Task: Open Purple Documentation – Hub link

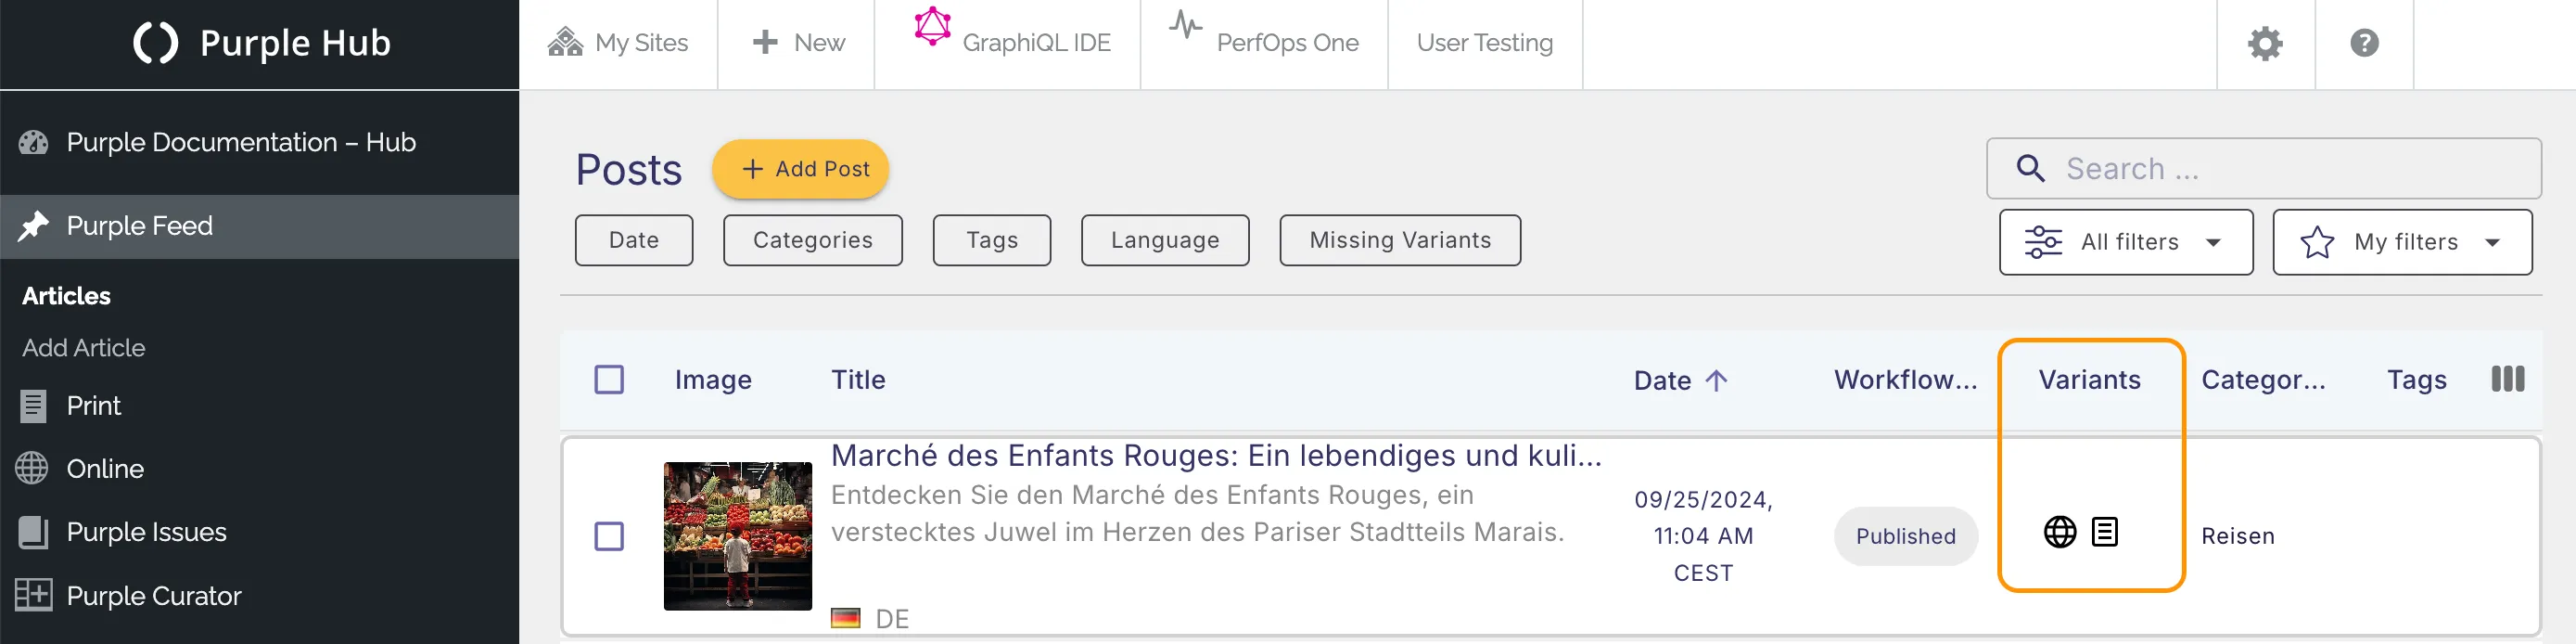Action: click(x=241, y=143)
